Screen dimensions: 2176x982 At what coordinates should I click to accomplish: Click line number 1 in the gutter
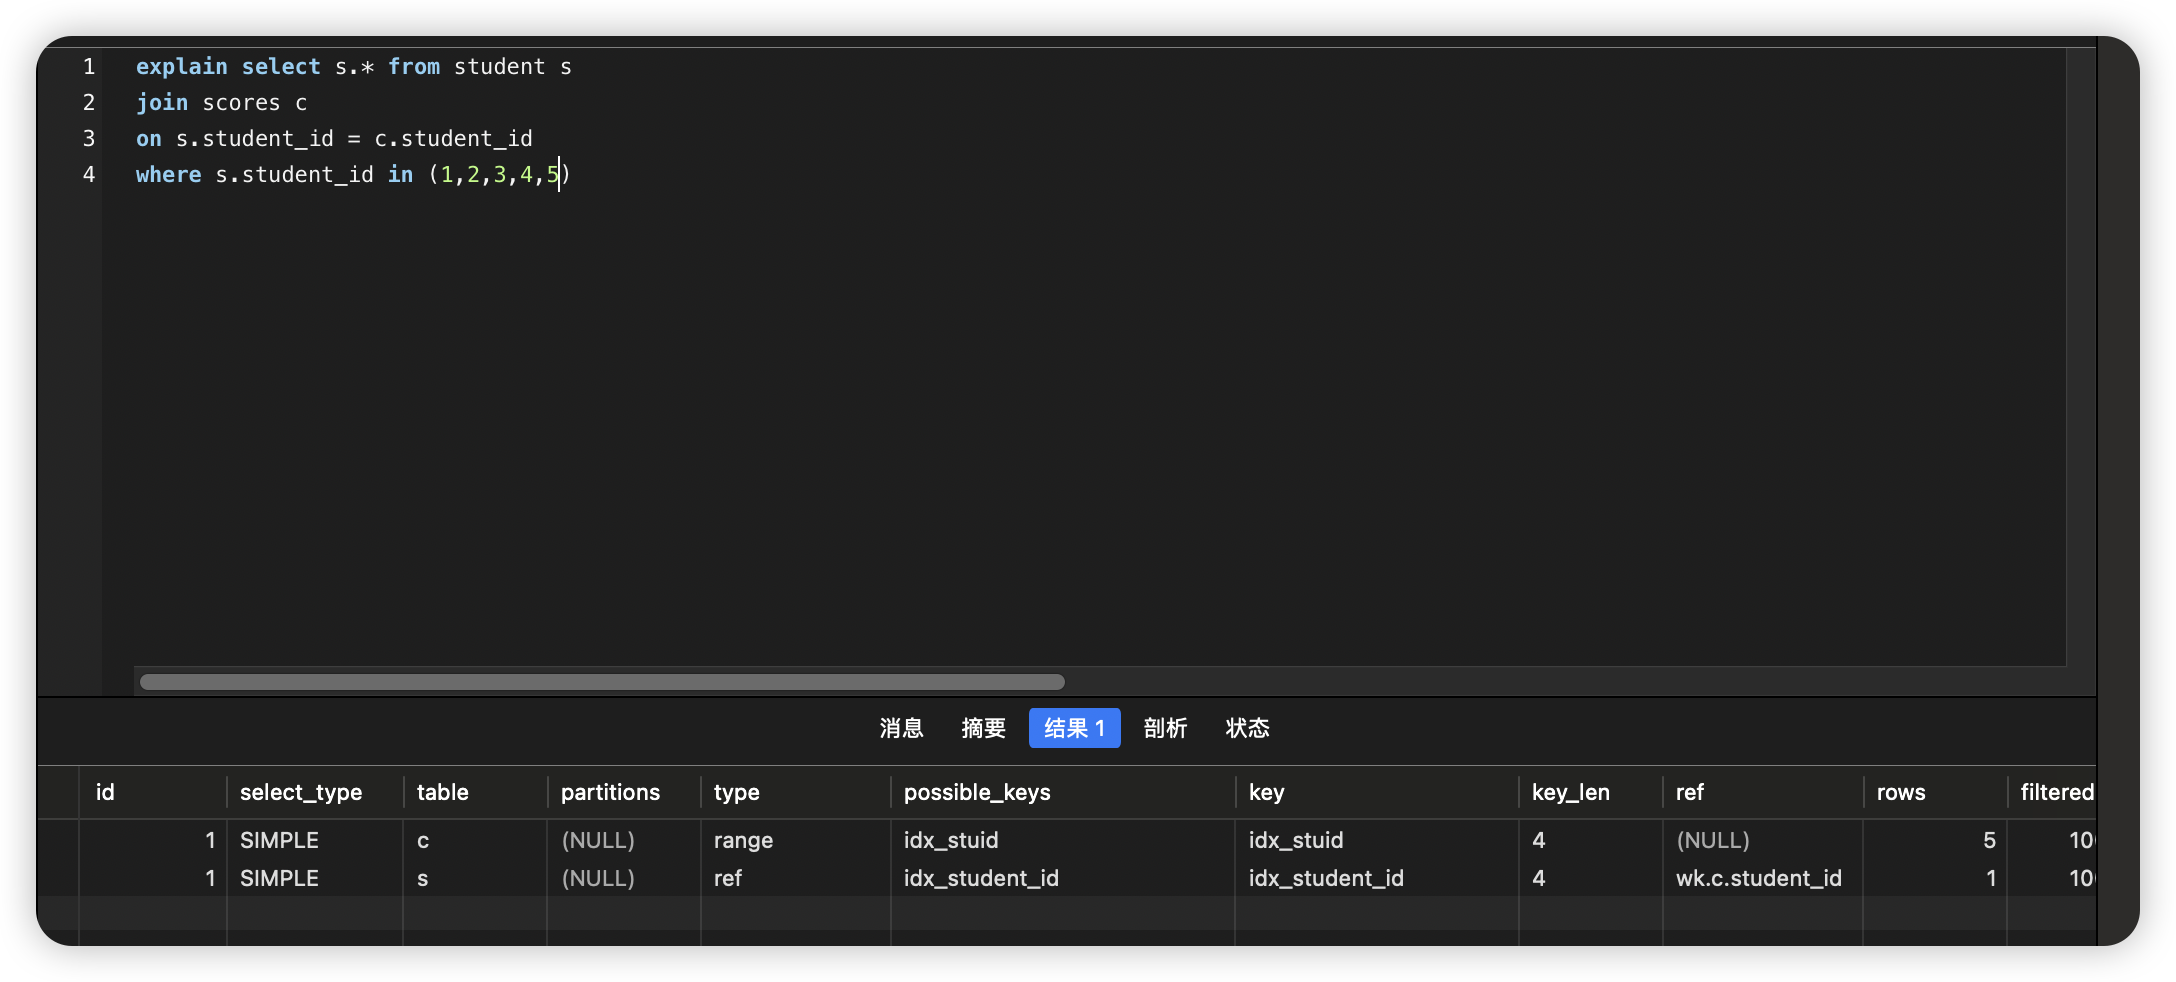(89, 66)
